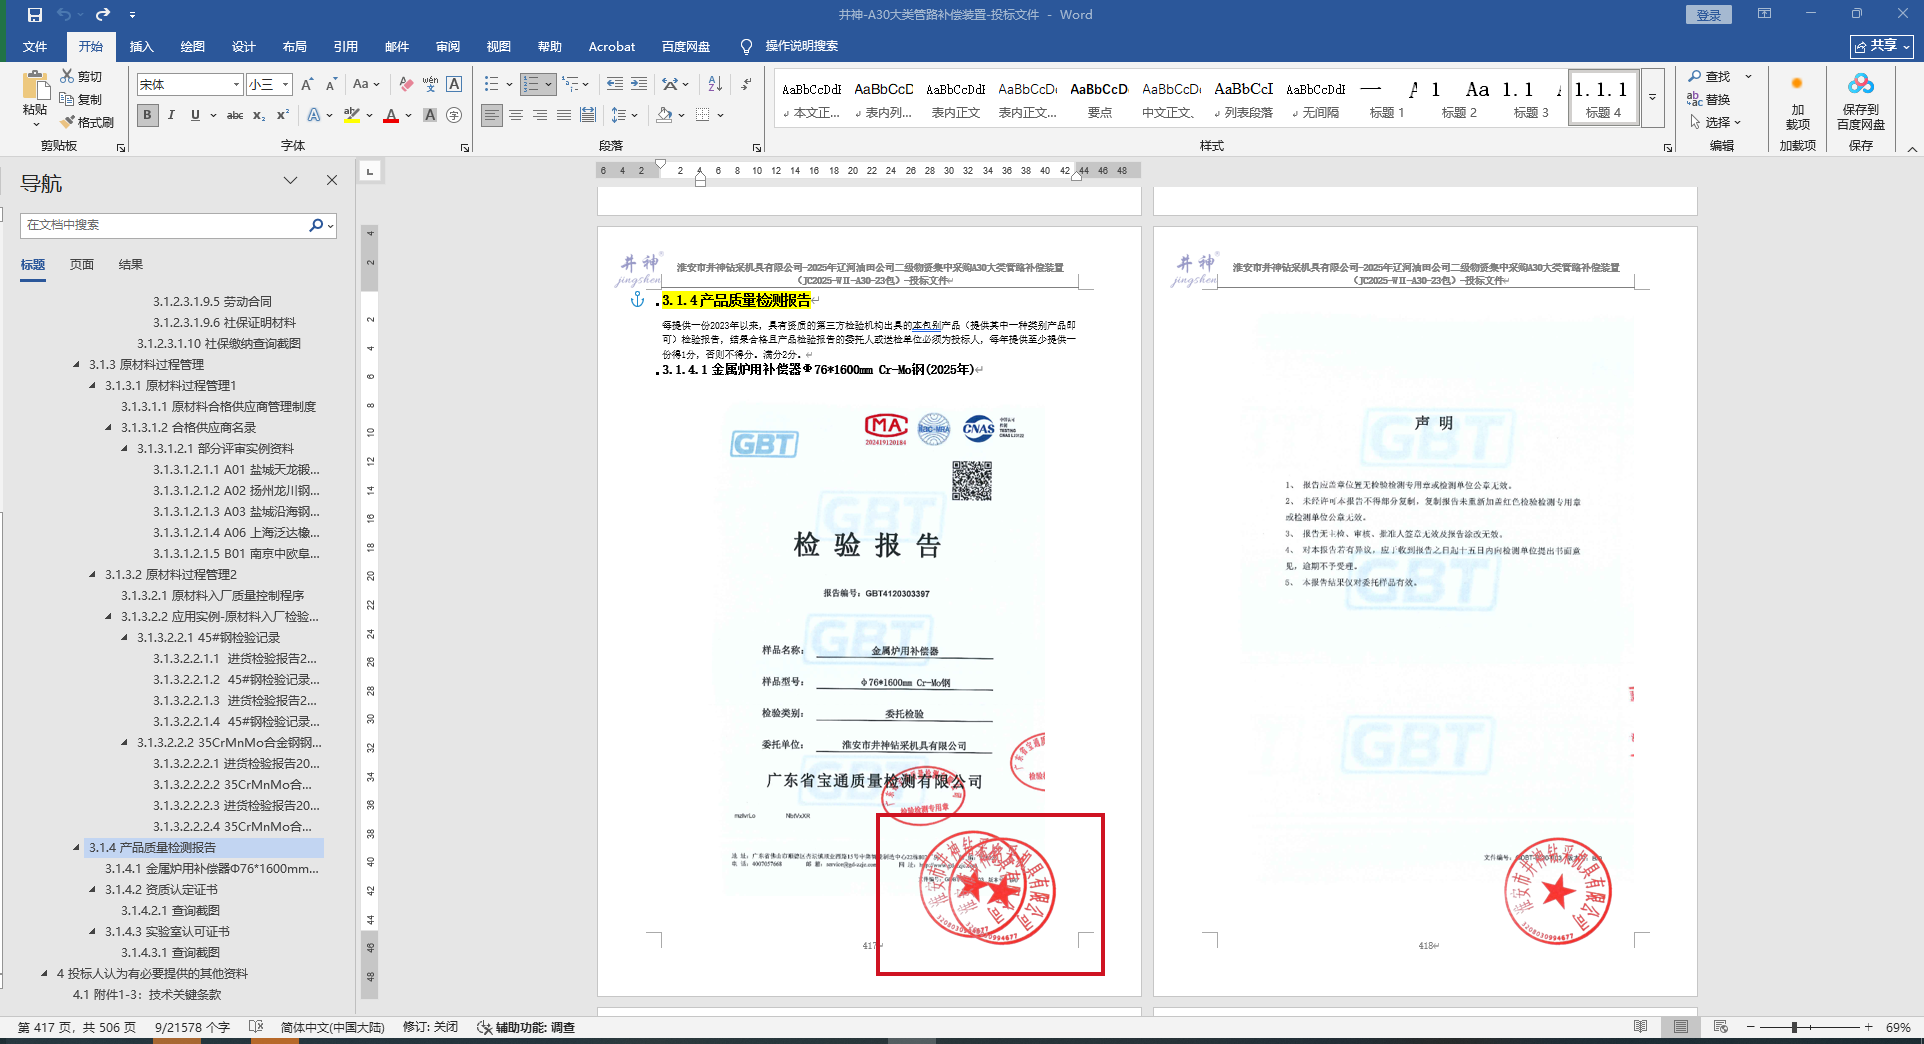Clear all formatting with the eraser icon

point(406,85)
